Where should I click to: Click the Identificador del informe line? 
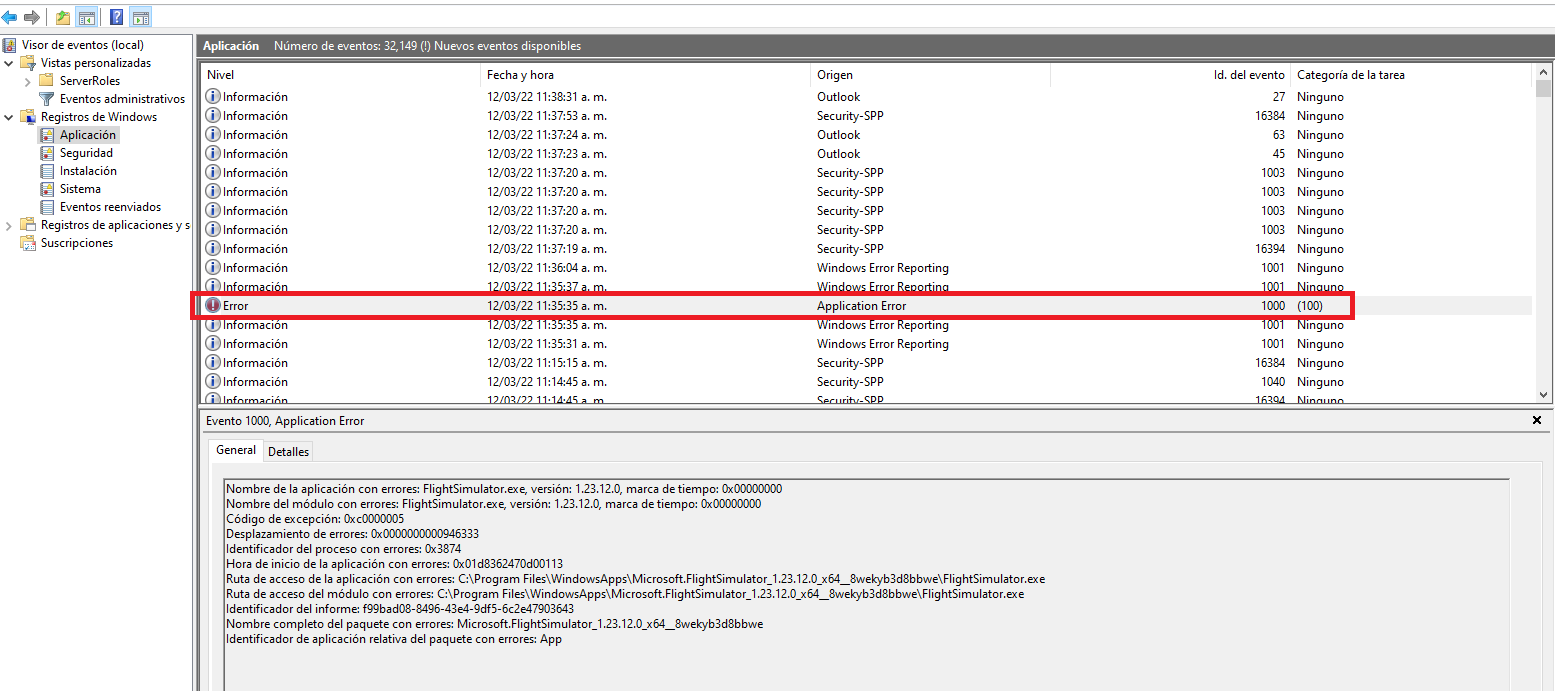pyautogui.click(x=400, y=609)
